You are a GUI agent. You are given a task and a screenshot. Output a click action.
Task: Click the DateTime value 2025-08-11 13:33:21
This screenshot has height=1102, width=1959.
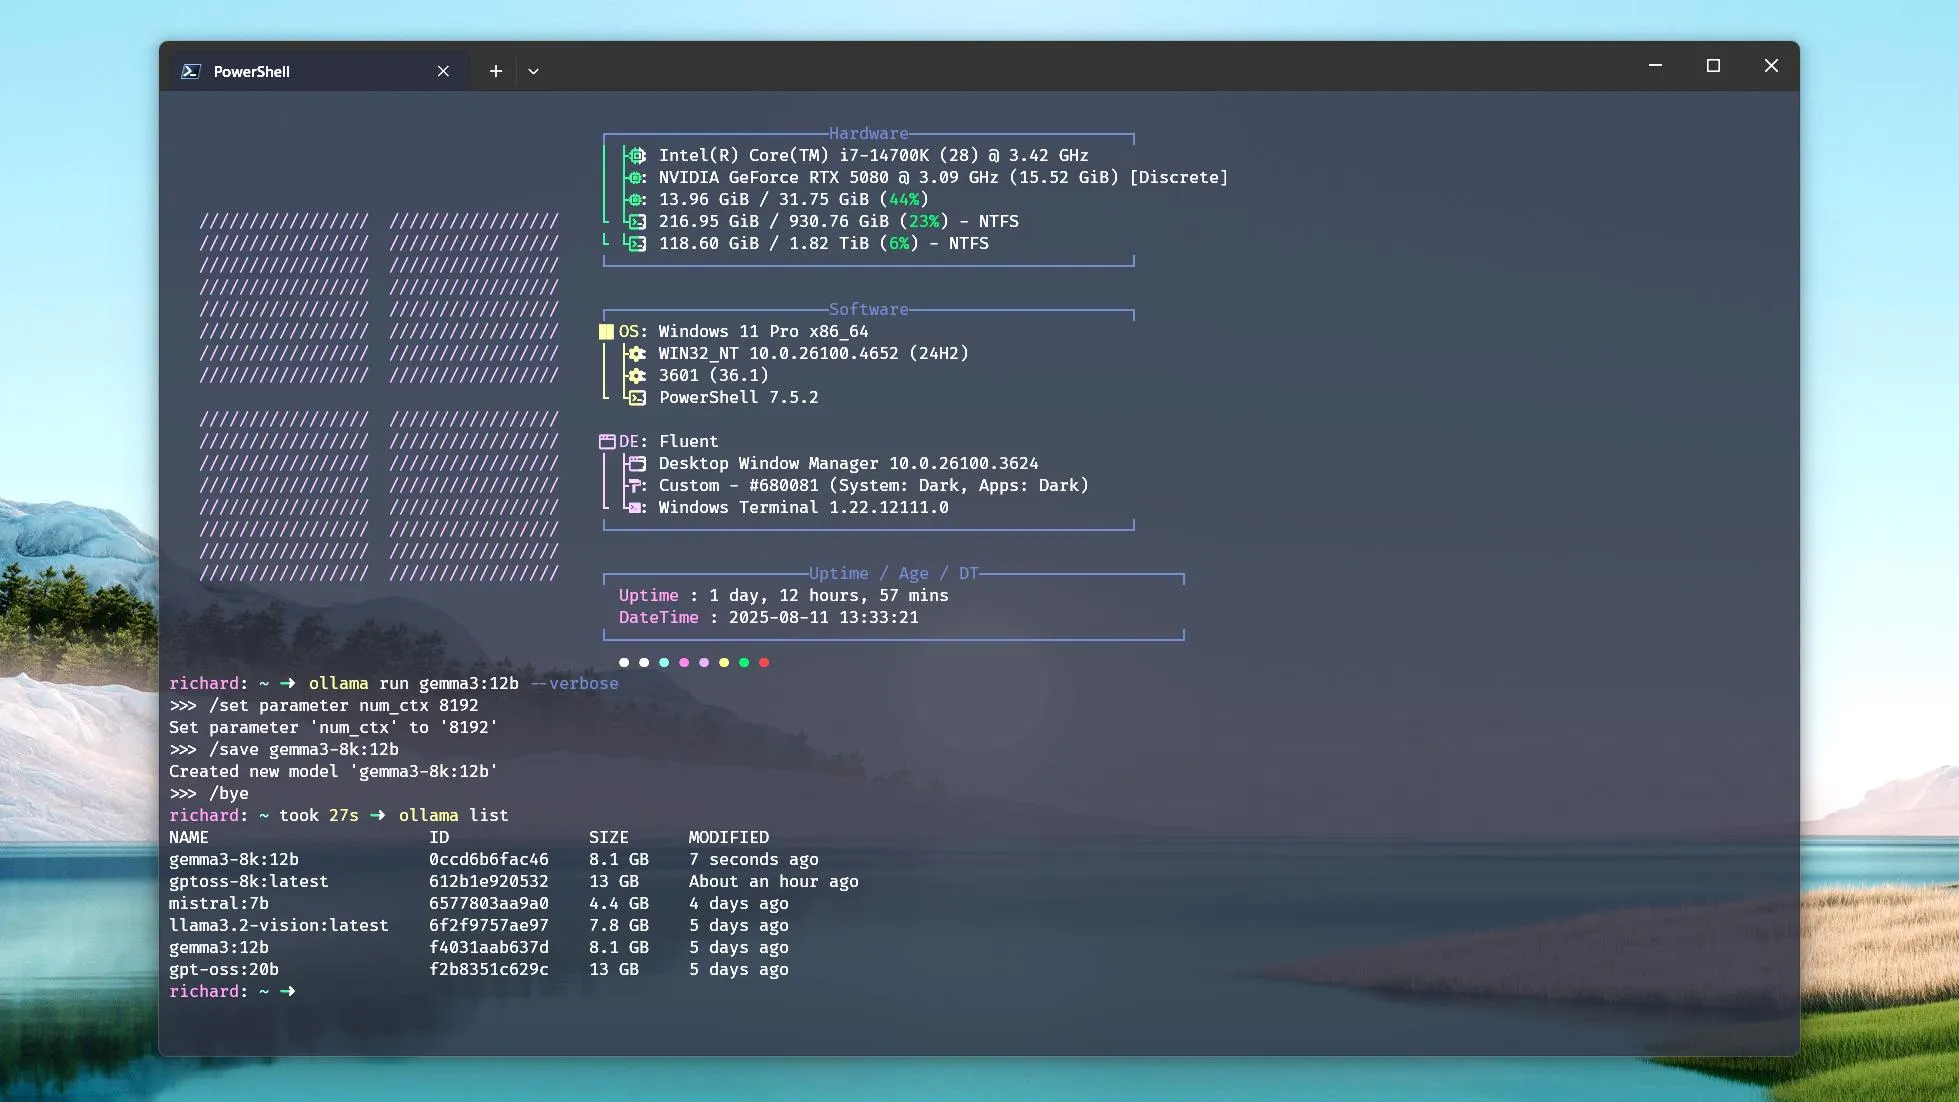tap(823, 617)
